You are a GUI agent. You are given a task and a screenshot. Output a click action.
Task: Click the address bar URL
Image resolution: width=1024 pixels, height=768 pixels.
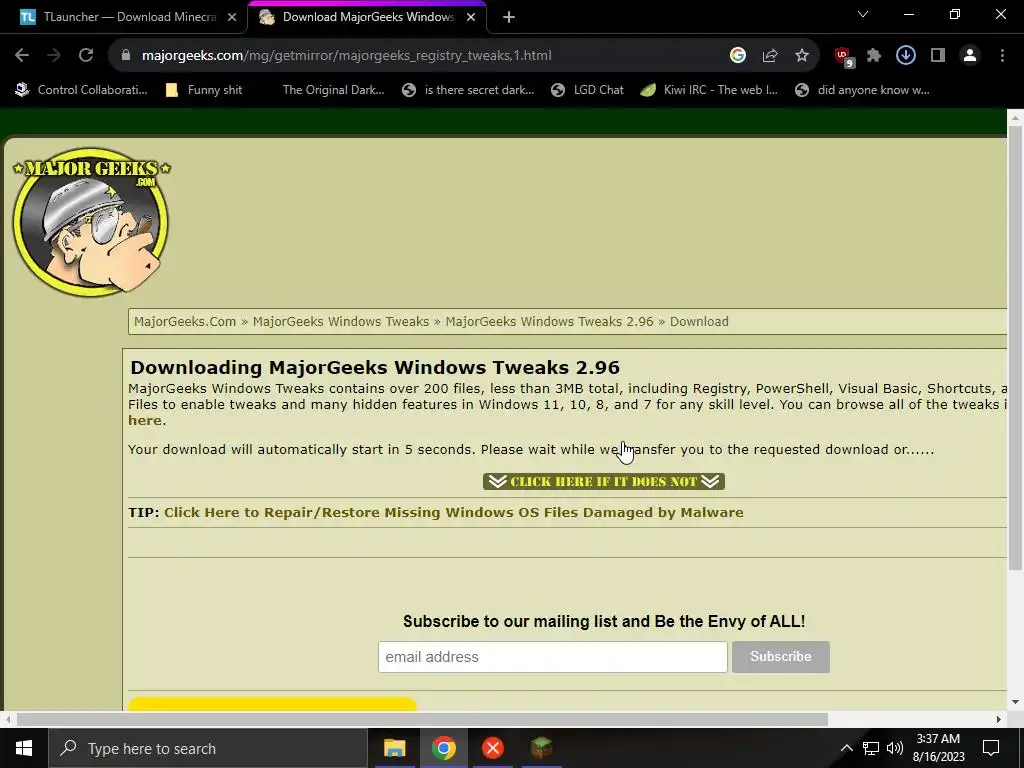click(347, 56)
